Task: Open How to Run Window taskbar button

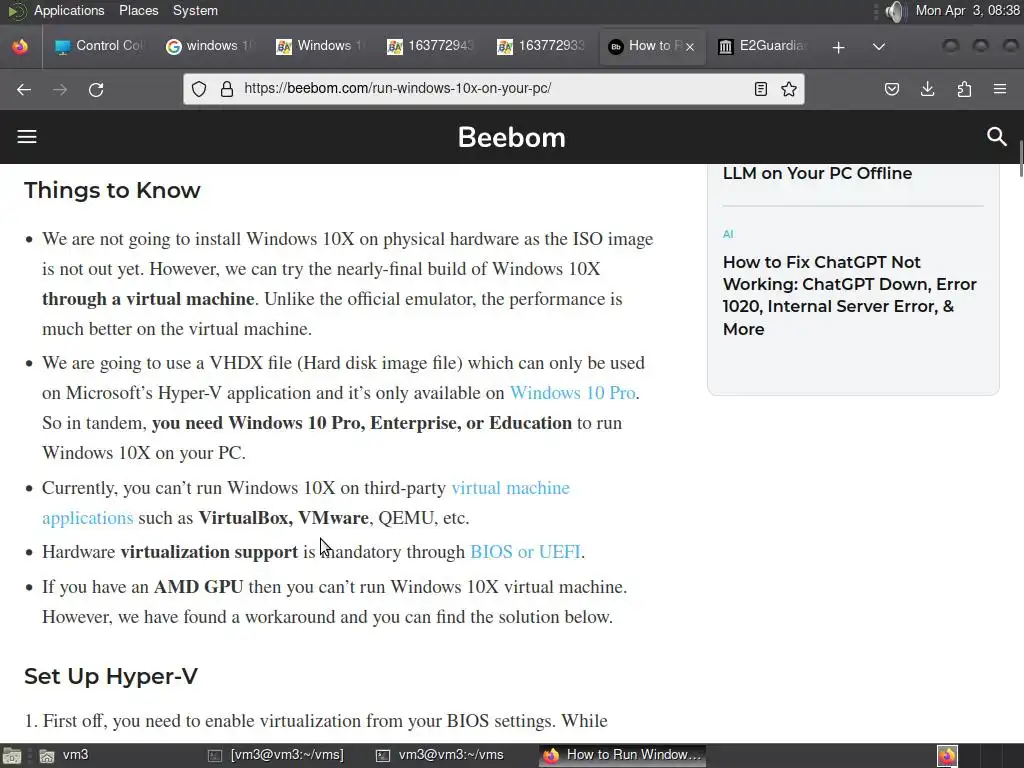Action: [x=623, y=756]
